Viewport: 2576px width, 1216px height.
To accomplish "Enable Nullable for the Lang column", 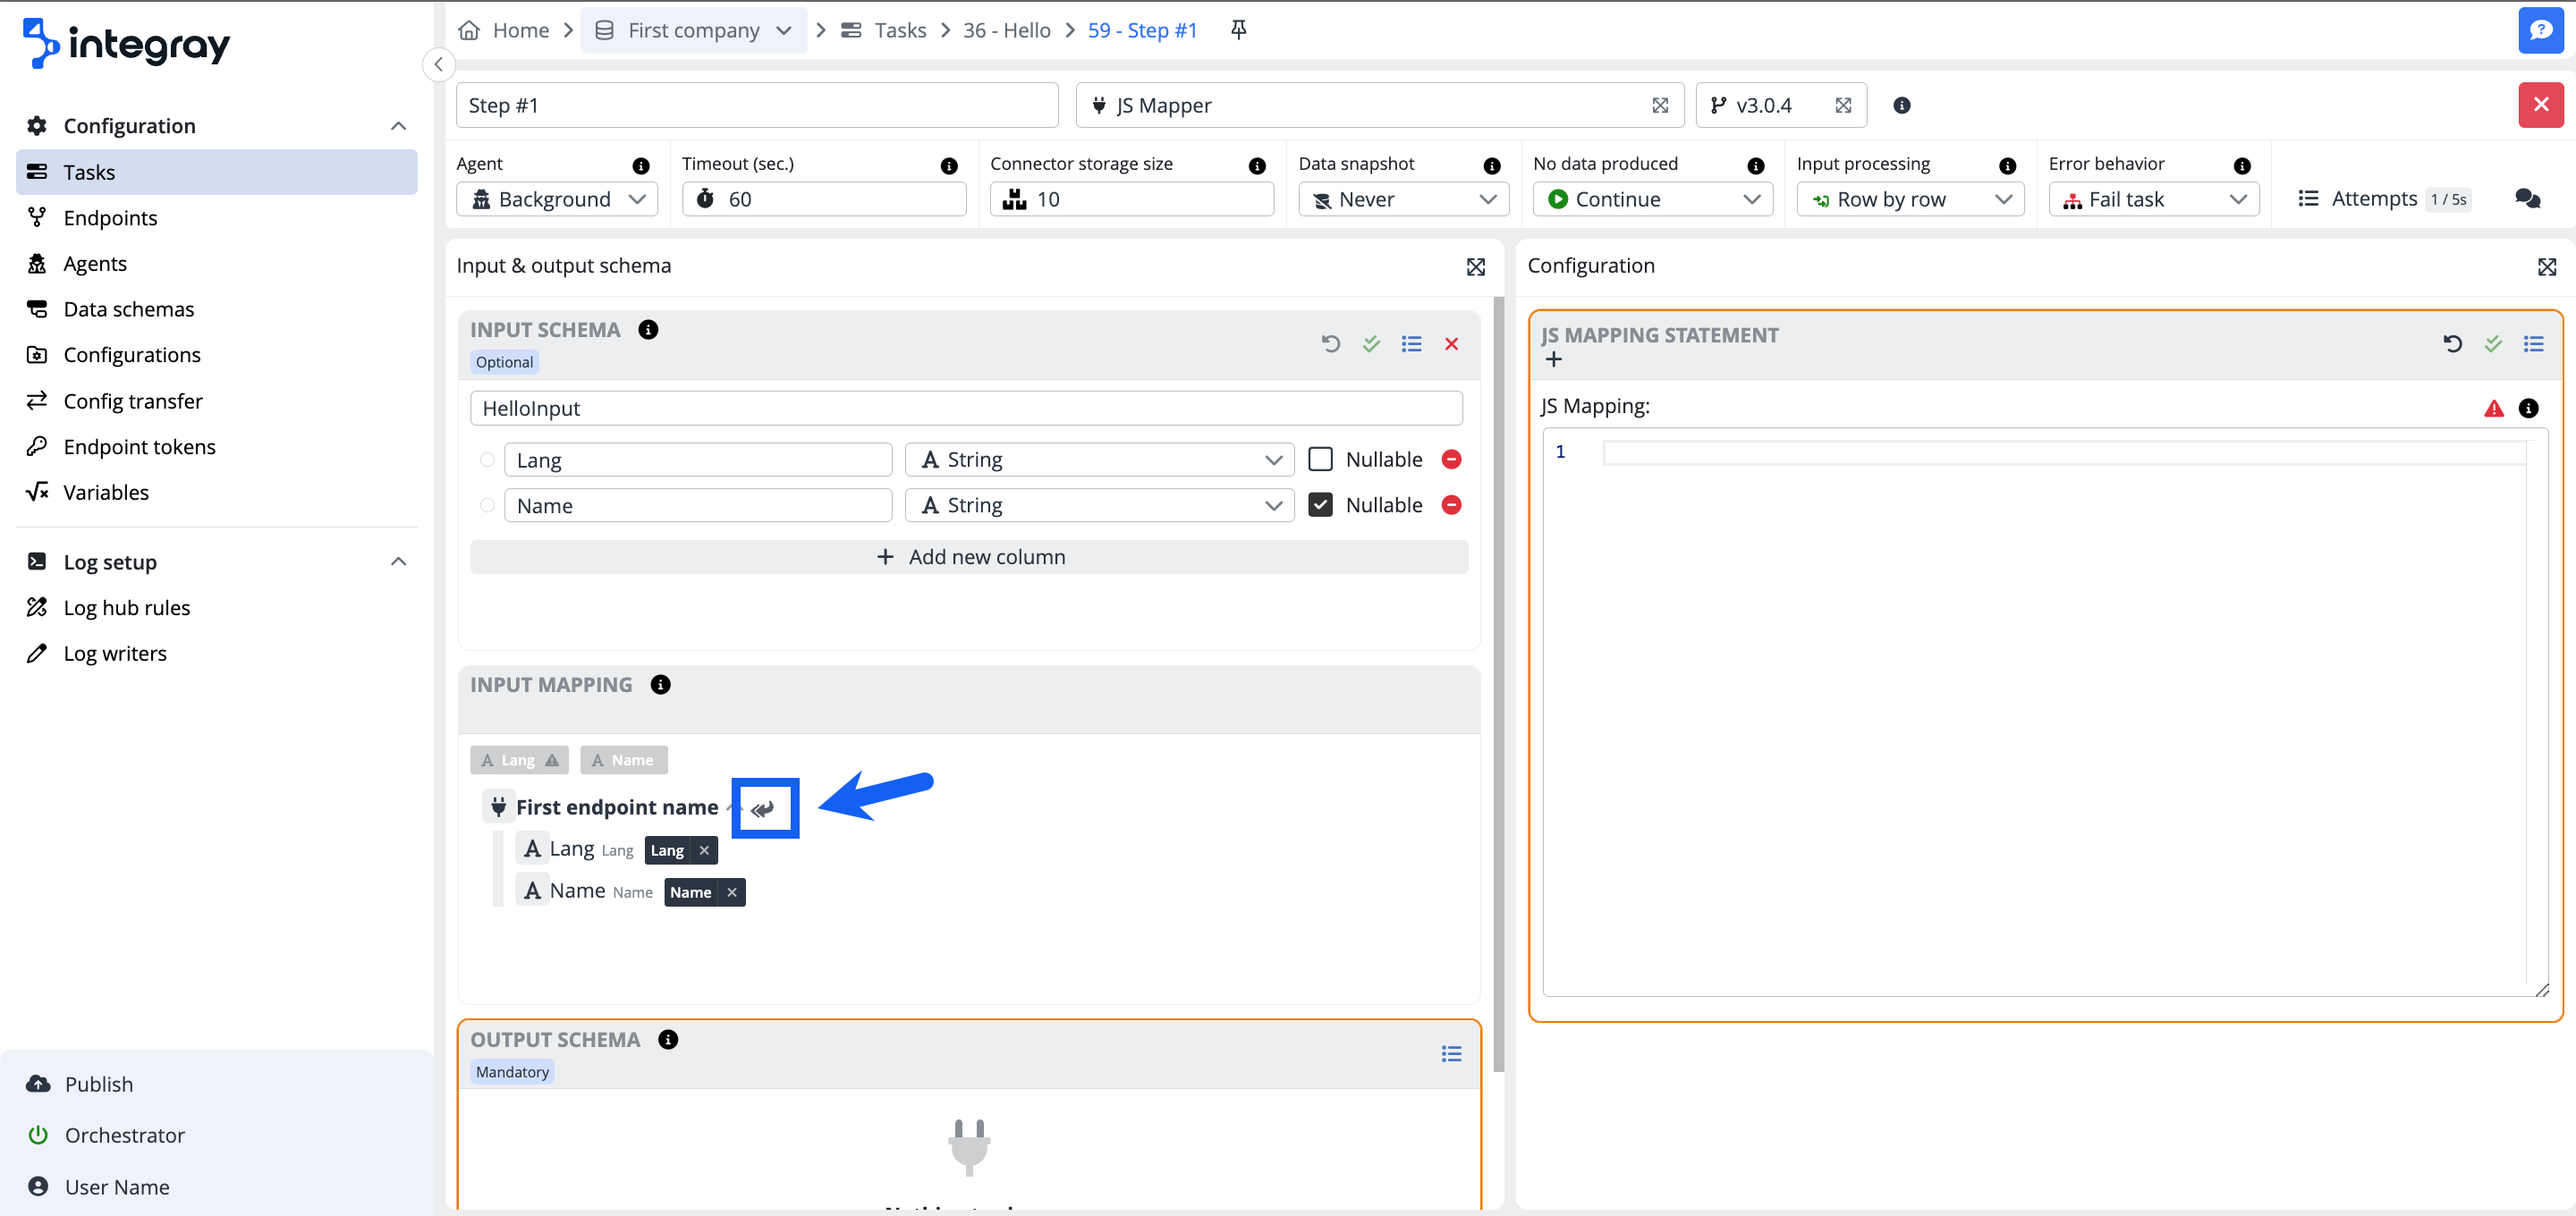I will click(x=1320, y=459).
